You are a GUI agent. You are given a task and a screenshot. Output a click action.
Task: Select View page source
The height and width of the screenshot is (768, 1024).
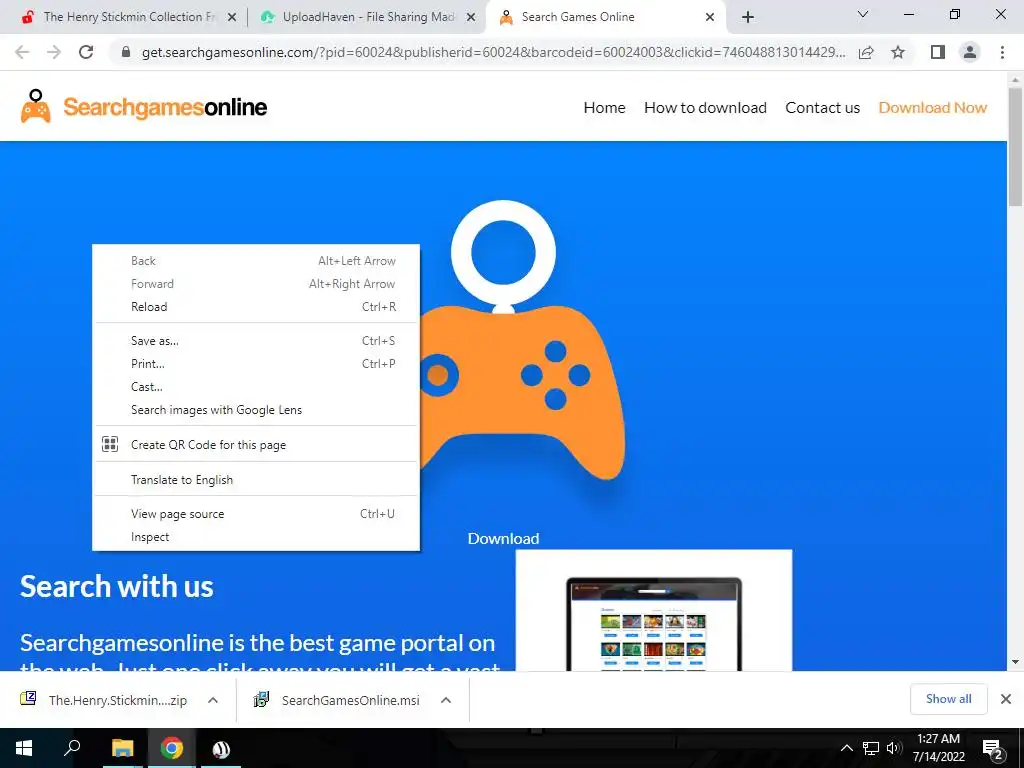pyautogui.click(x=256, y=514)
